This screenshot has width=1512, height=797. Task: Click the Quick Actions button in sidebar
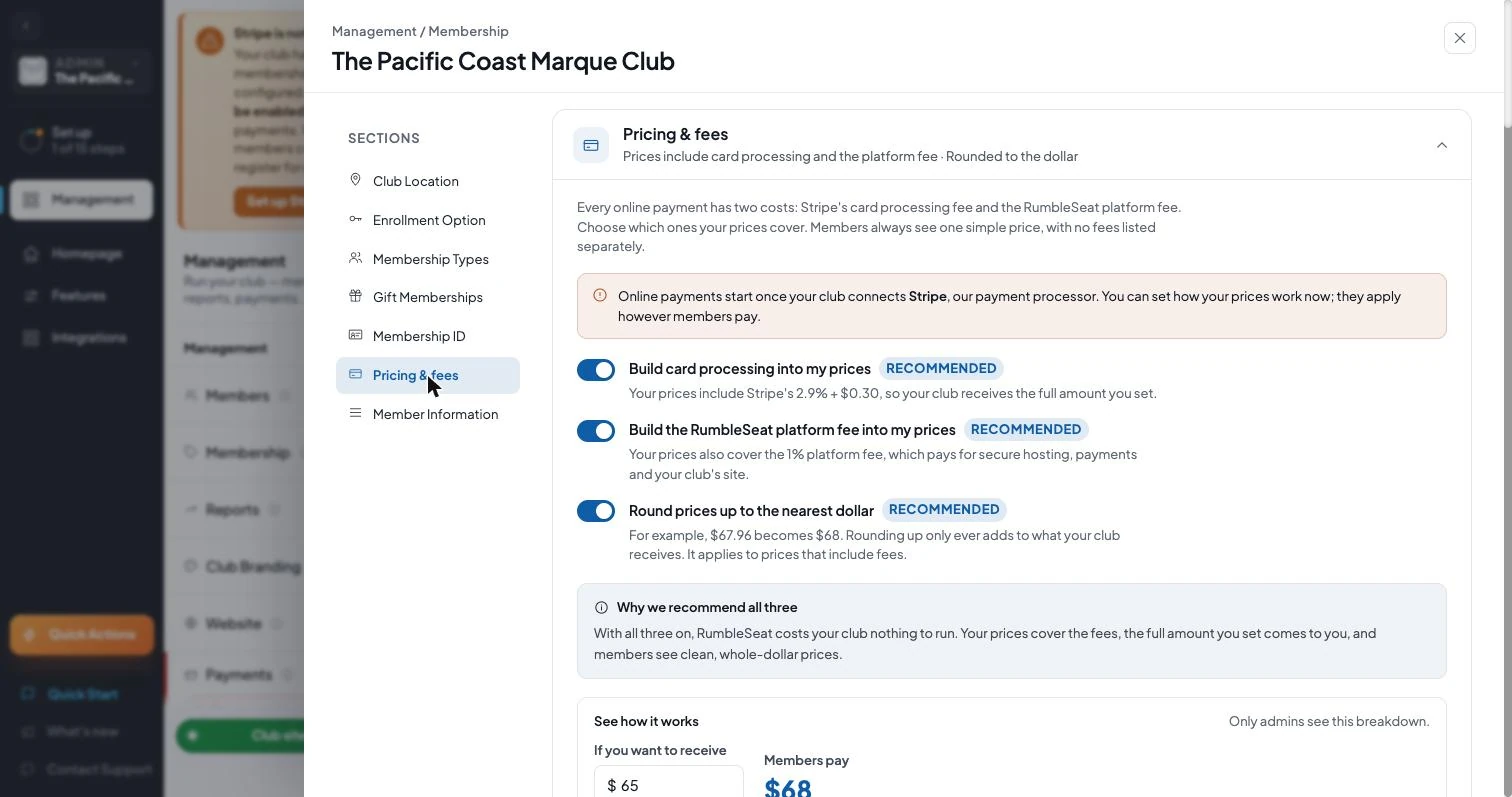point(82,635)
